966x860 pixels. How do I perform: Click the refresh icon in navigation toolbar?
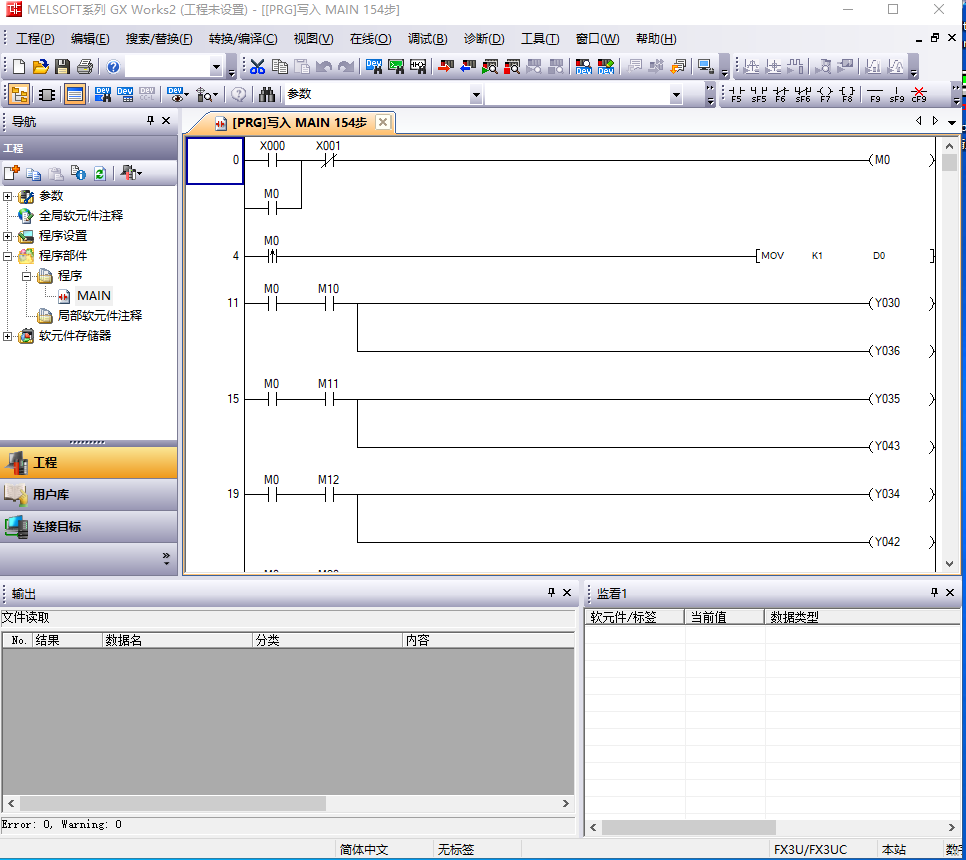[100, 174]
